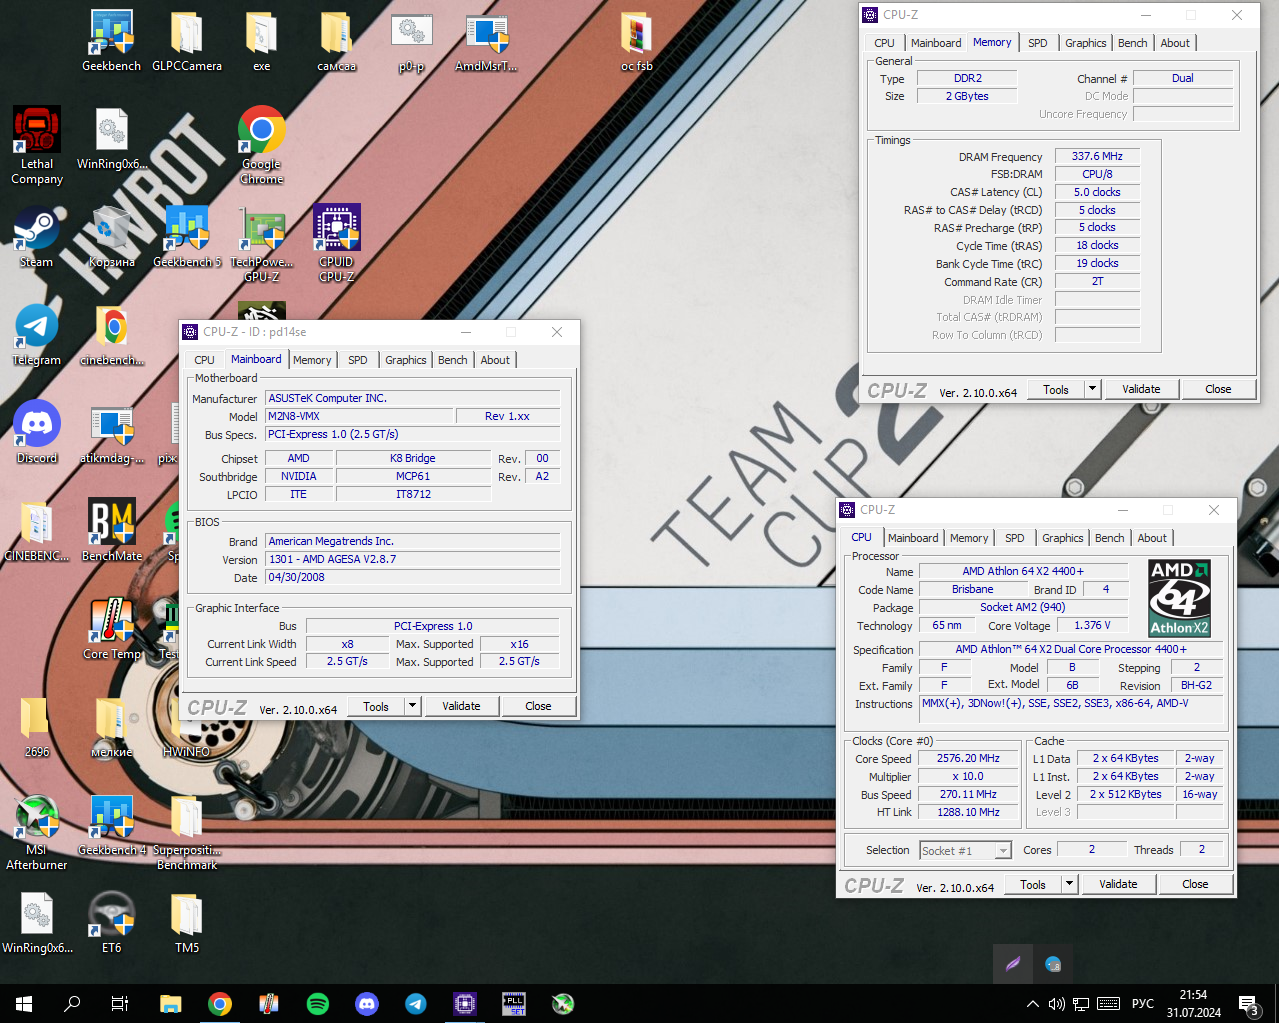Open the Telegram desktop shortcut

pos(37,335)
